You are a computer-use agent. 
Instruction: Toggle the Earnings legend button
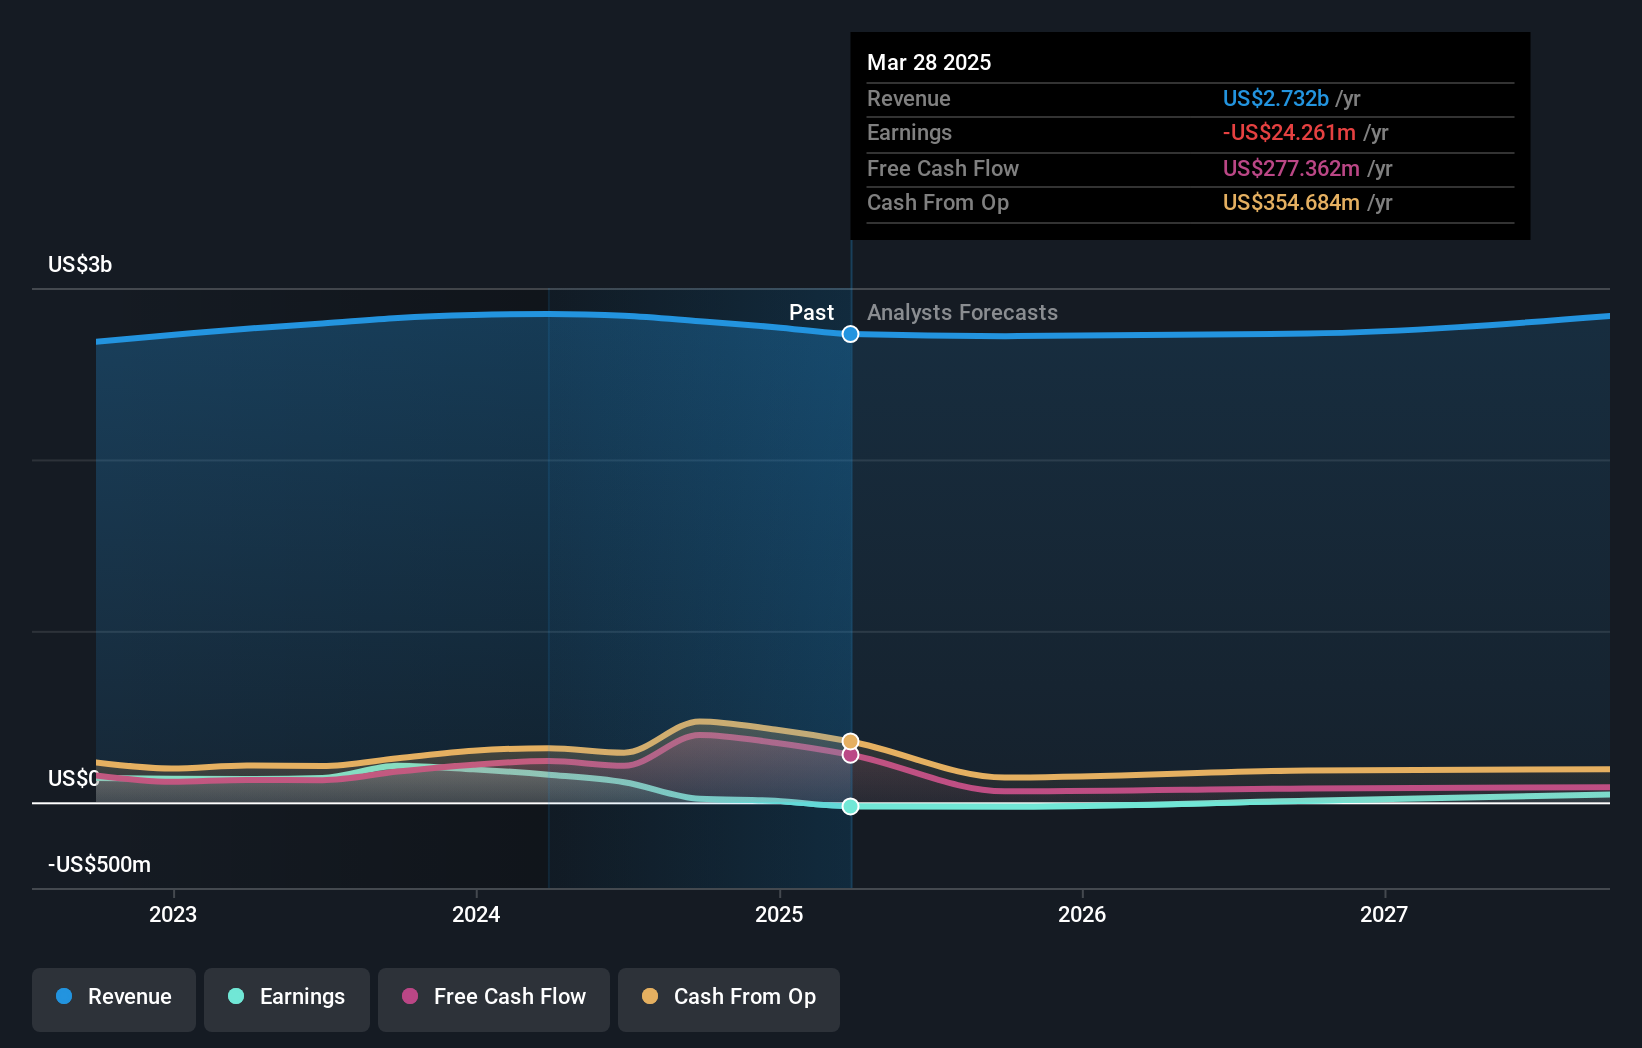pos(287,999)
